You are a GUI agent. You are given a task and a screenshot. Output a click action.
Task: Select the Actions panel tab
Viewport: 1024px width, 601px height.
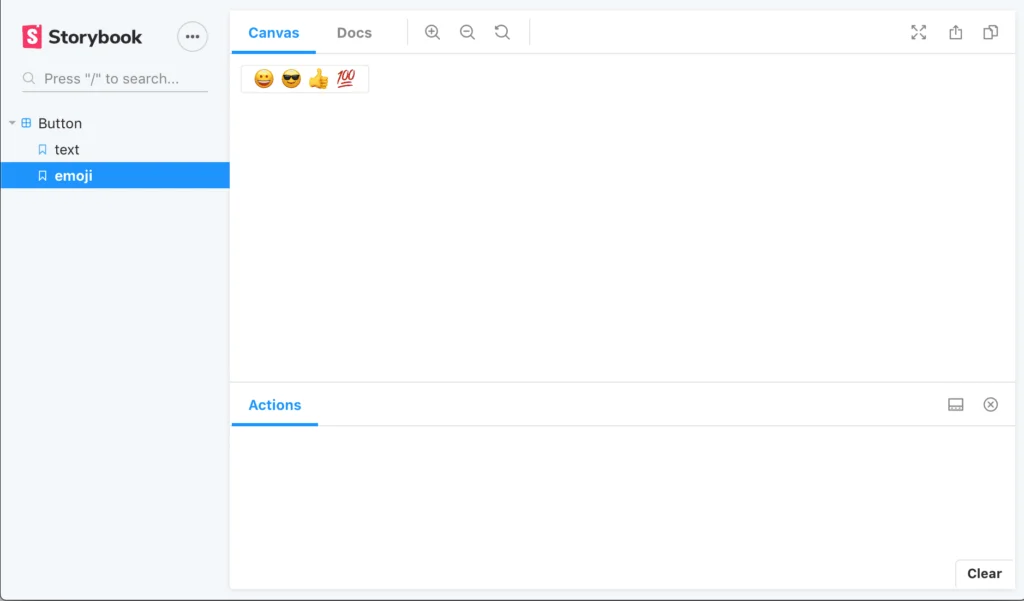pyautogui.click(x=275, y=405)
